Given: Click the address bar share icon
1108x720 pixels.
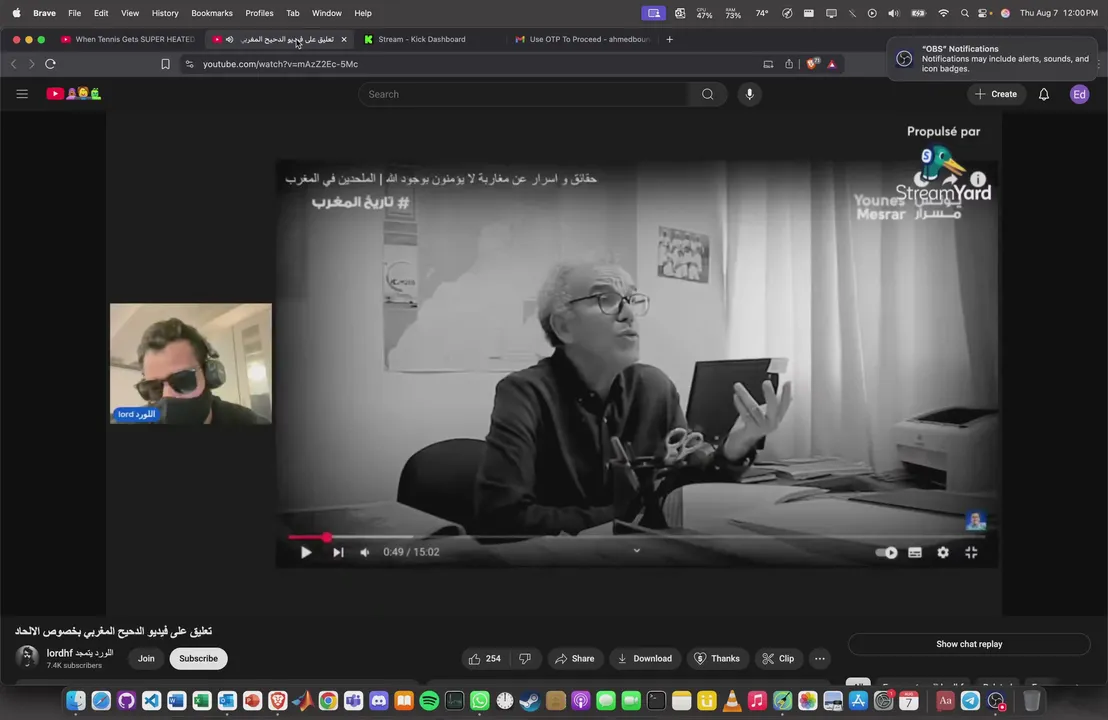Looking at the screenshot, I should coord(789,64).
